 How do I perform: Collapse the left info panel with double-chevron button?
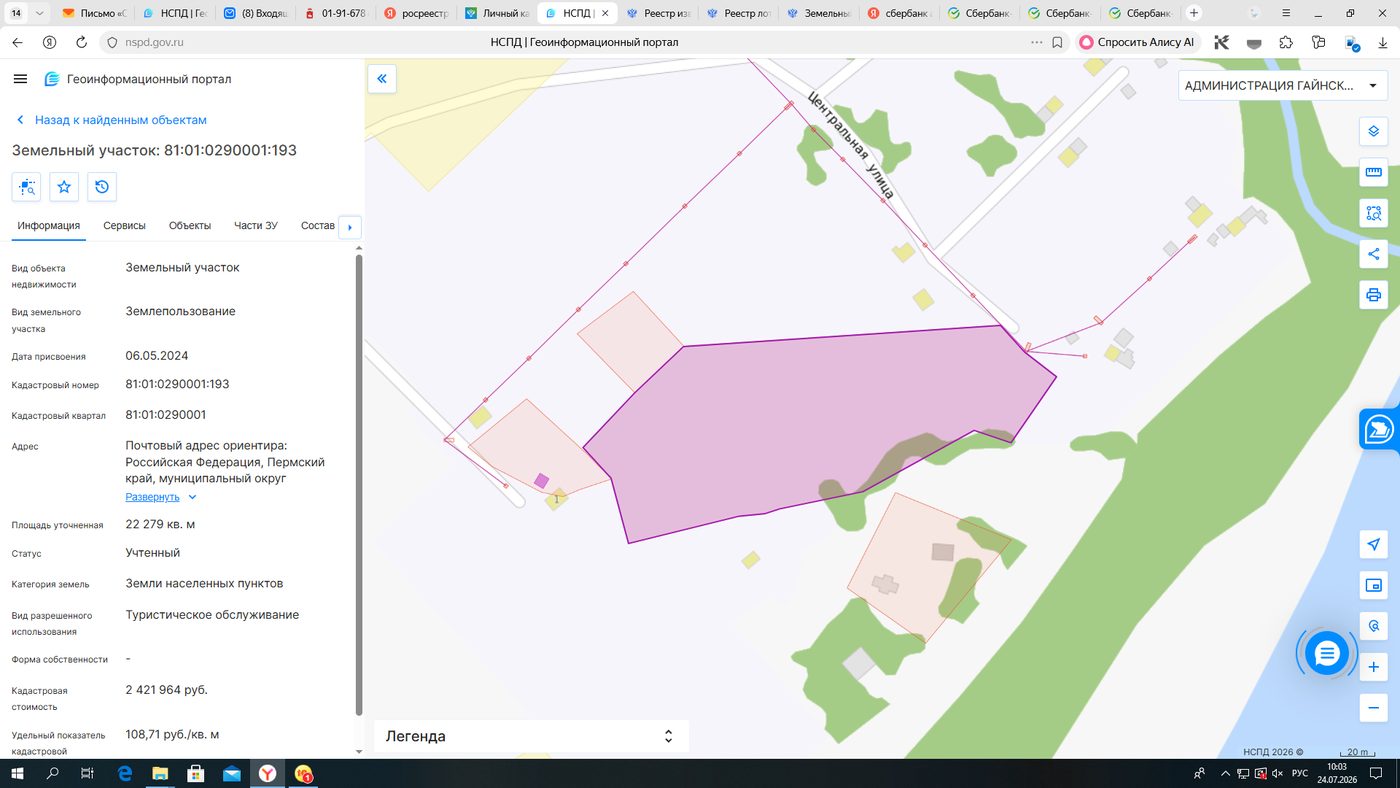click(381, 79)
